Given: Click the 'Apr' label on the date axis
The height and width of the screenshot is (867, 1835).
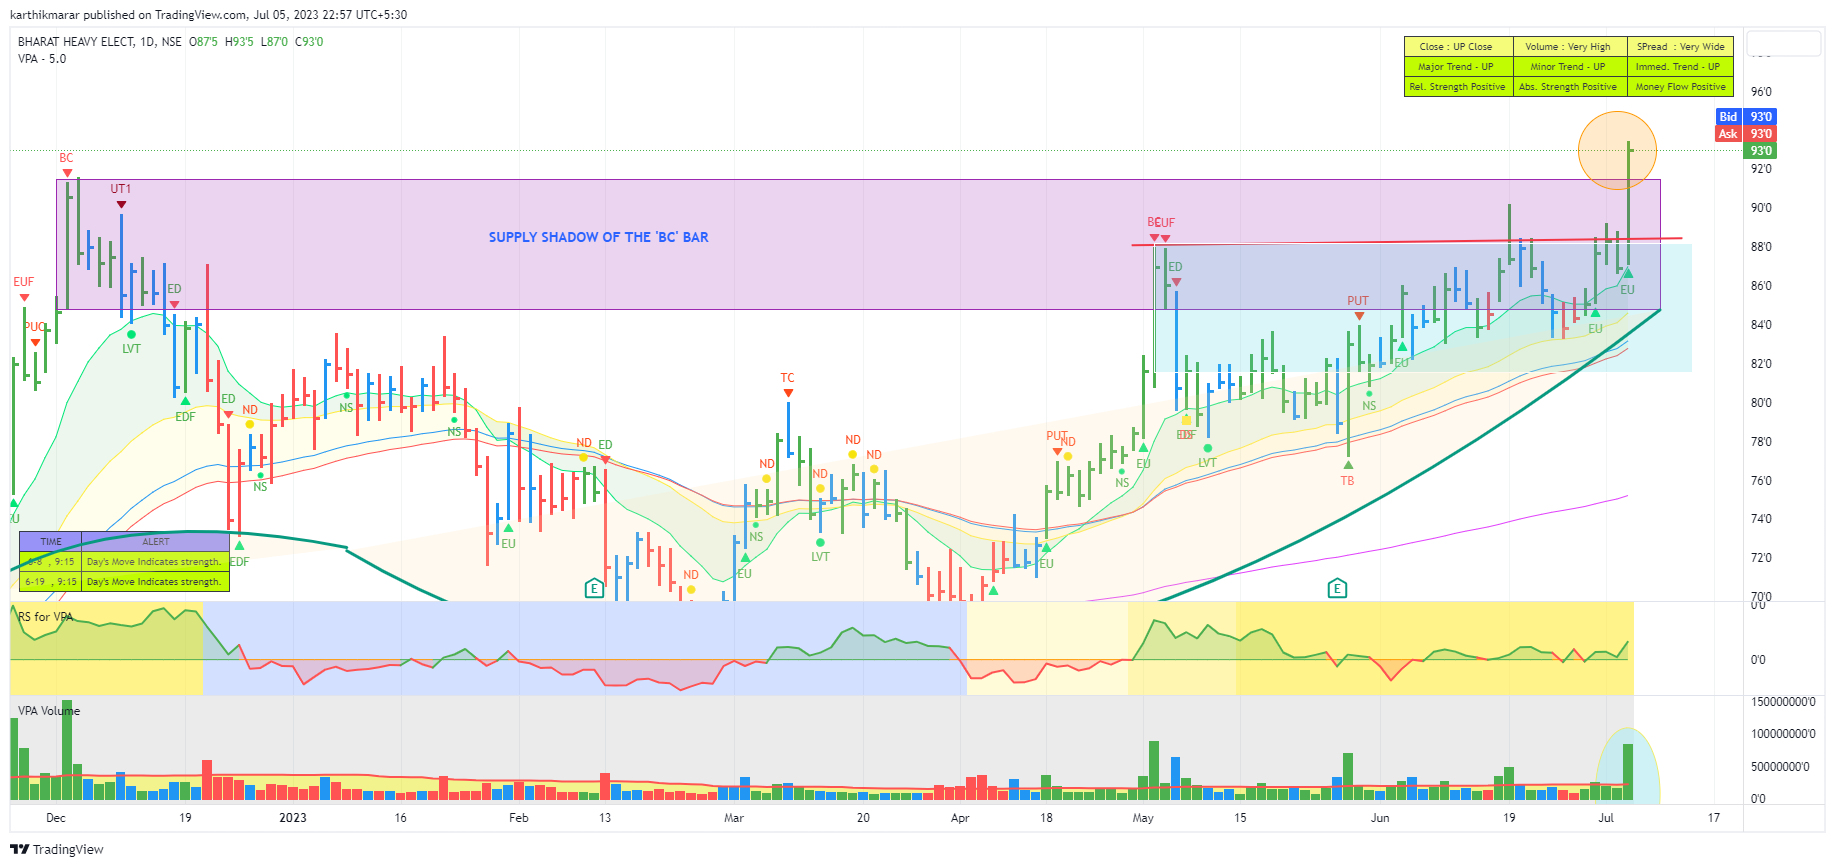Looking at the screenshot, I should [x=960, y=818].
